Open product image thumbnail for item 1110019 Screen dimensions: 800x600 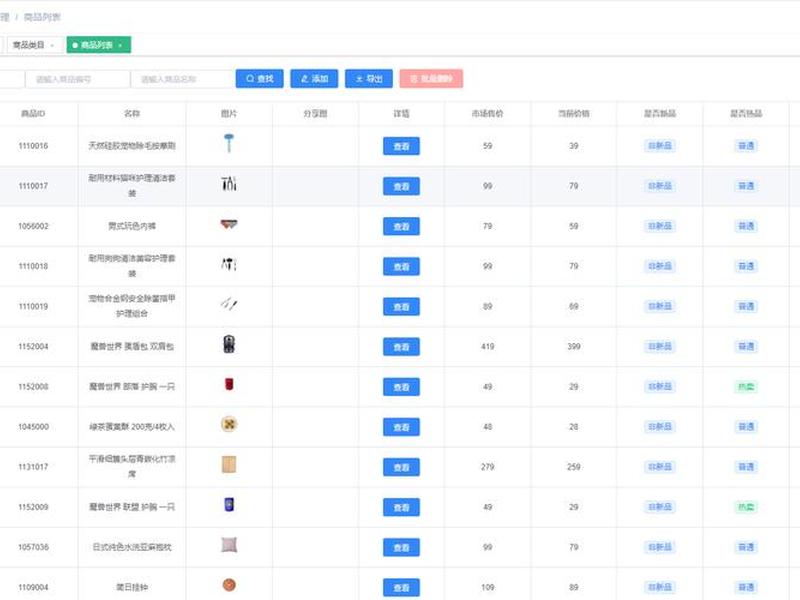[x=229, y=304]
